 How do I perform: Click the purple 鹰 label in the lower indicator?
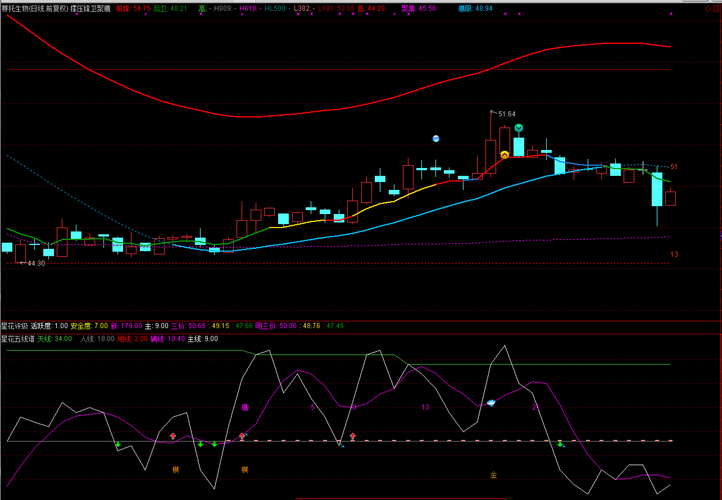pyautogui.click(x=245, y=407)
